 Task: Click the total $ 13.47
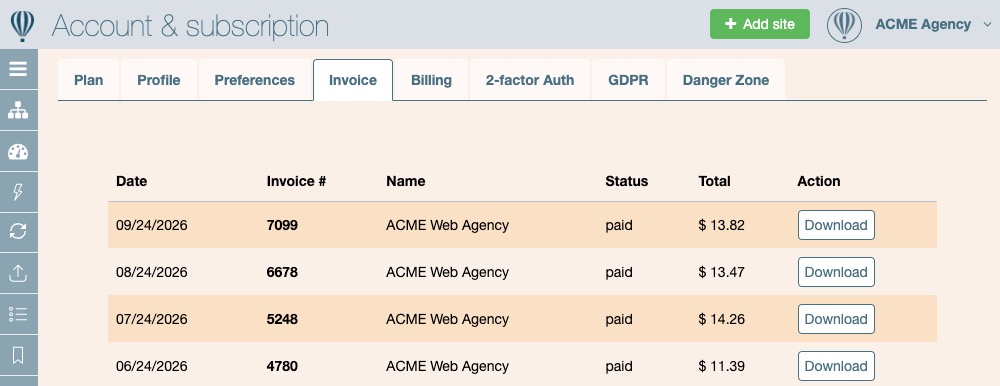(721, 272)
